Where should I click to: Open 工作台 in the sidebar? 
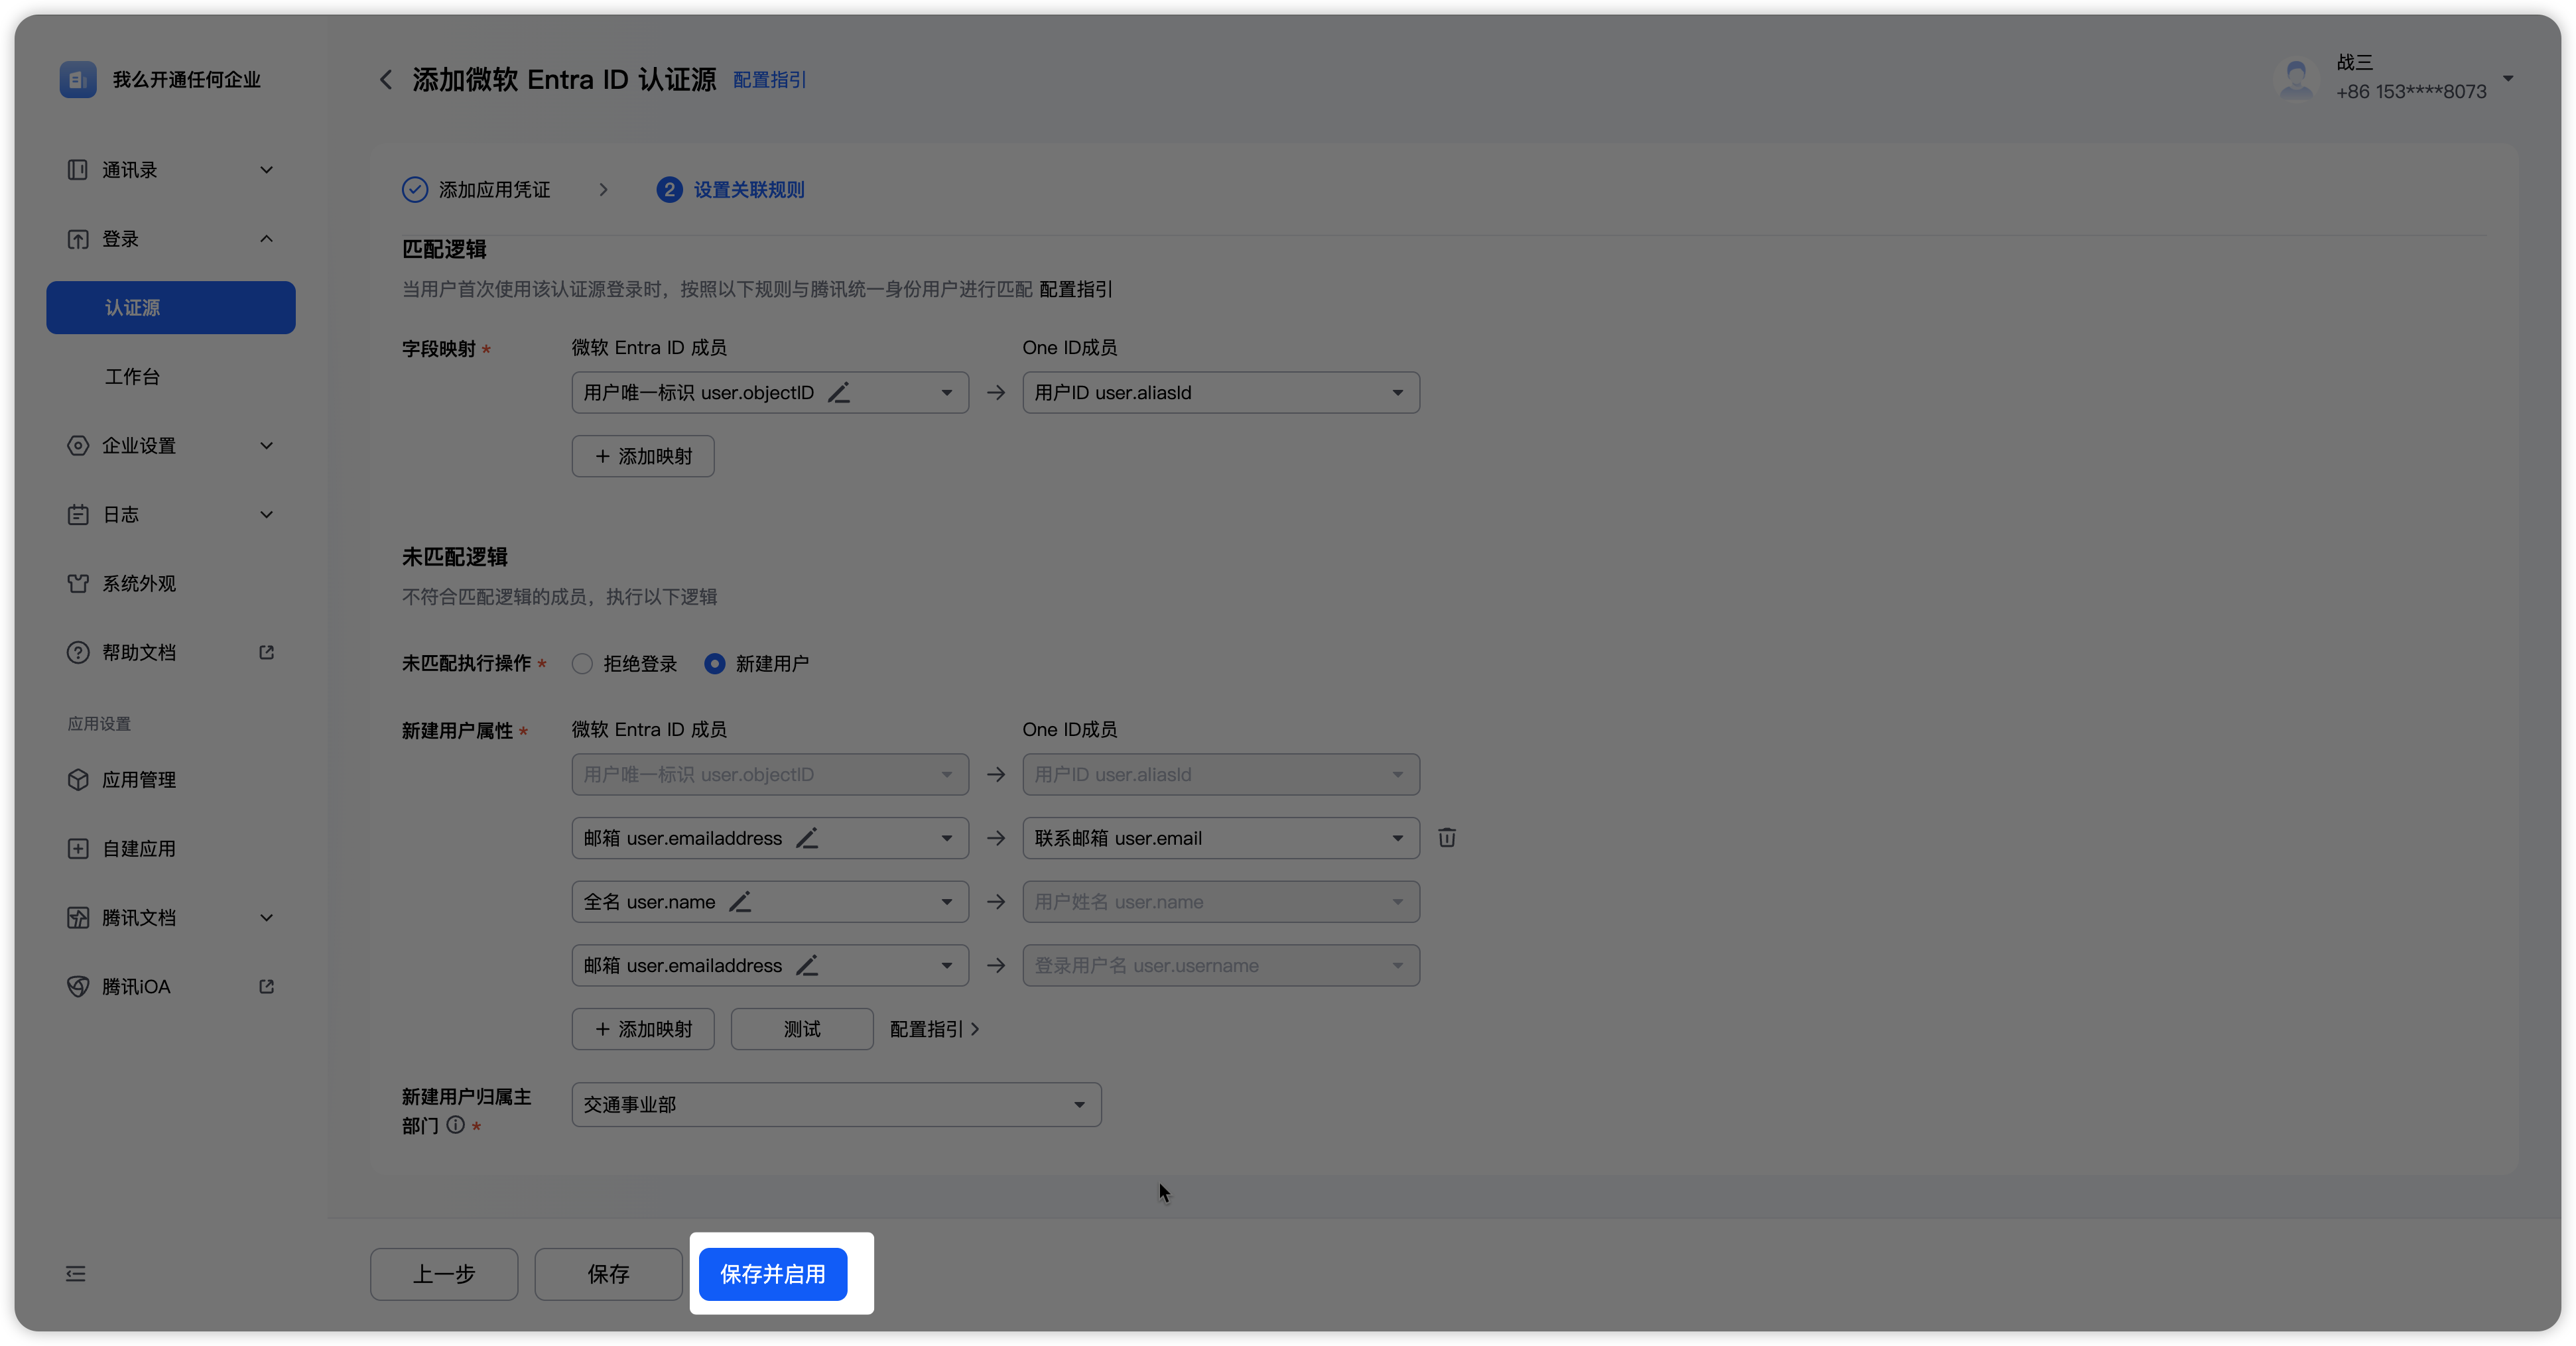[x=133, y=377]
